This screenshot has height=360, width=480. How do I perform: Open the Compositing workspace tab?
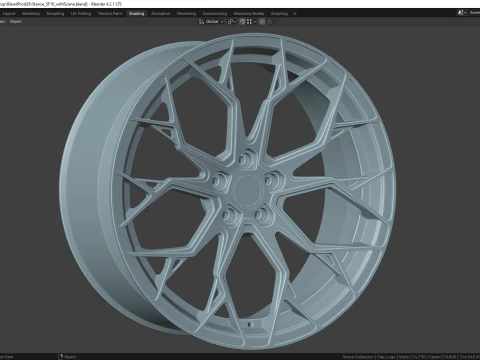pos(215,14)
